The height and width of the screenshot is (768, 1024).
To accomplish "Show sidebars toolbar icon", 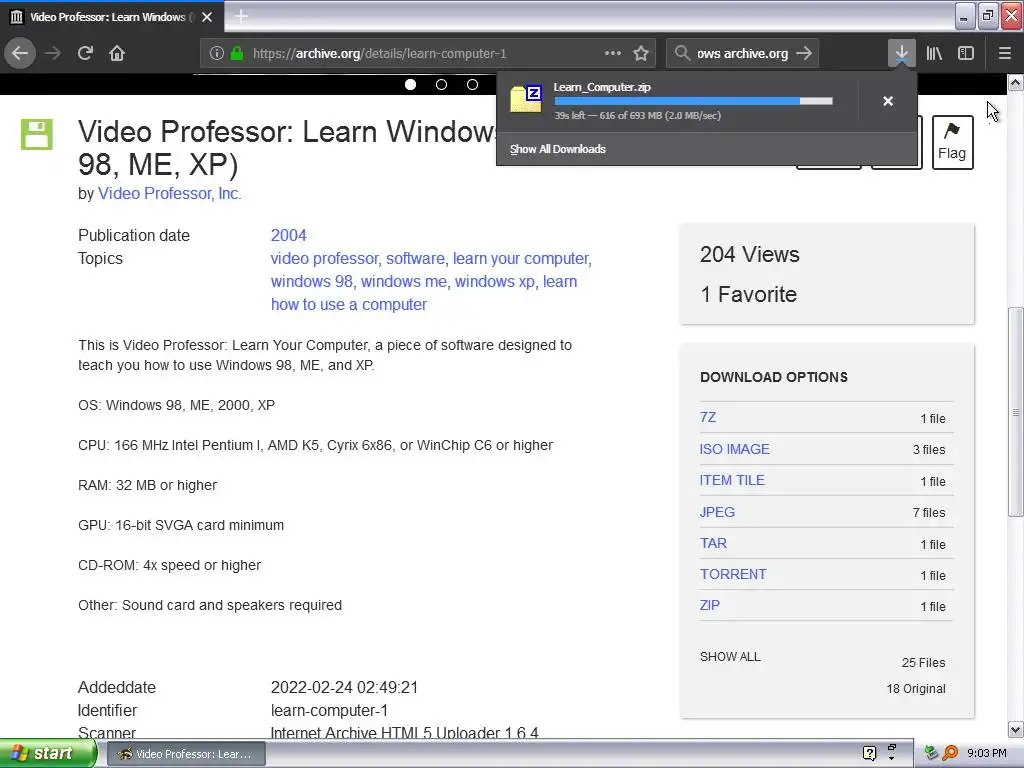I will (966, 53).
